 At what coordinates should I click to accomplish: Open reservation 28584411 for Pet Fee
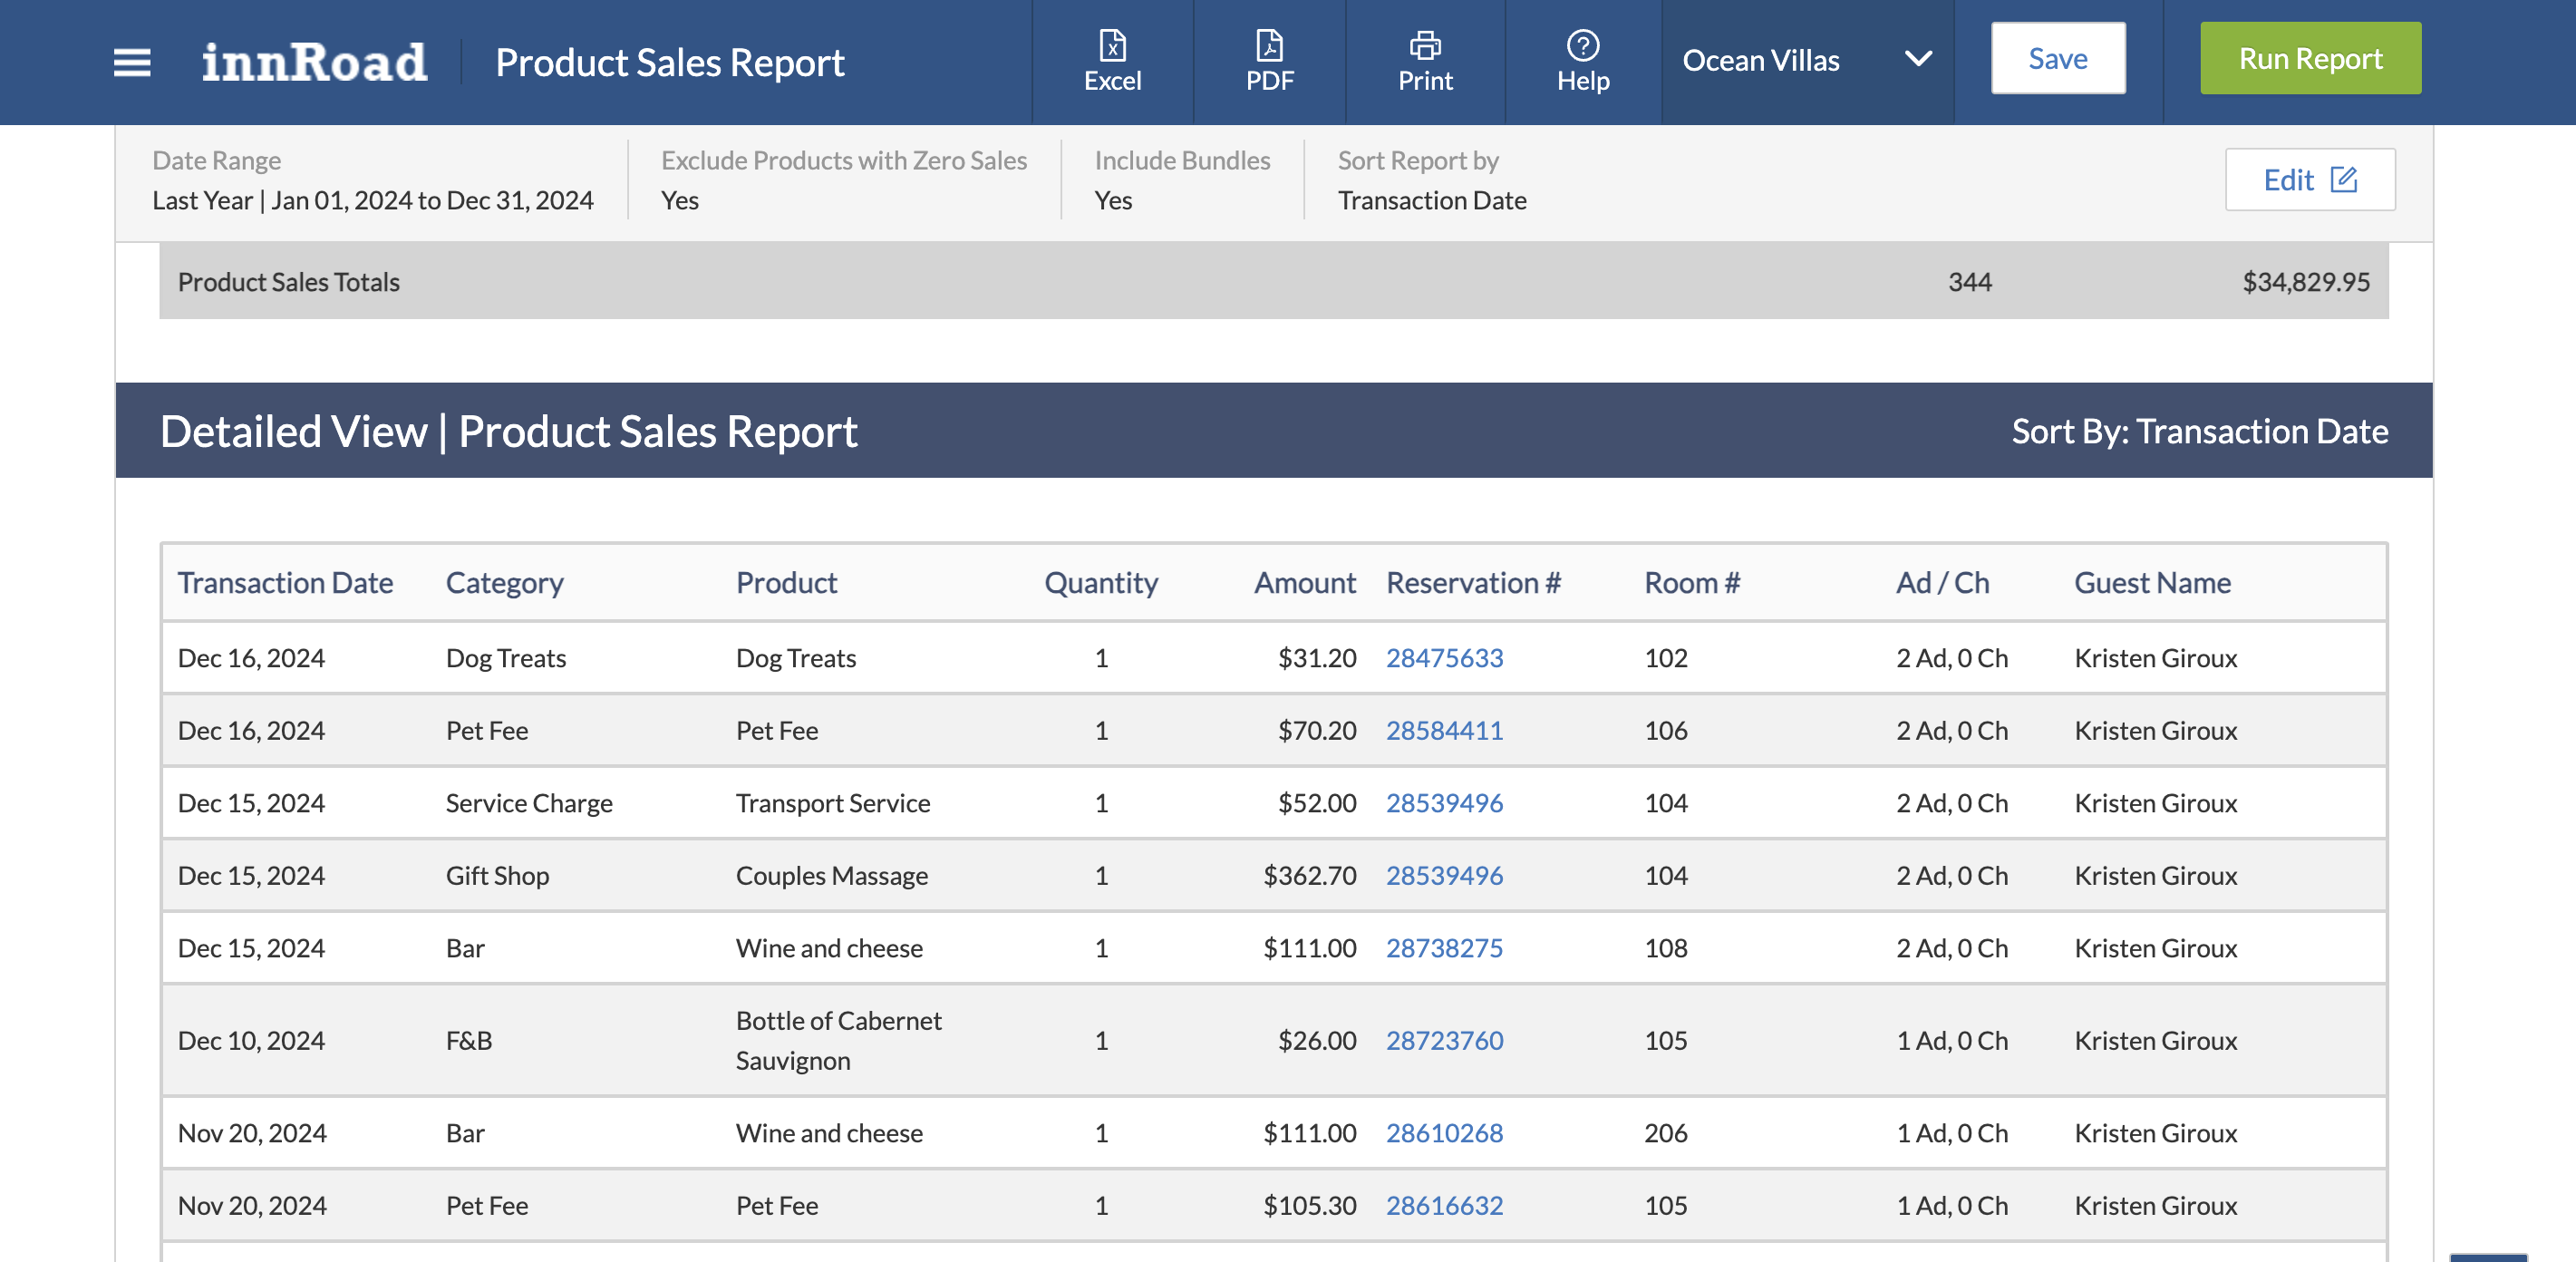point(1443,731)
